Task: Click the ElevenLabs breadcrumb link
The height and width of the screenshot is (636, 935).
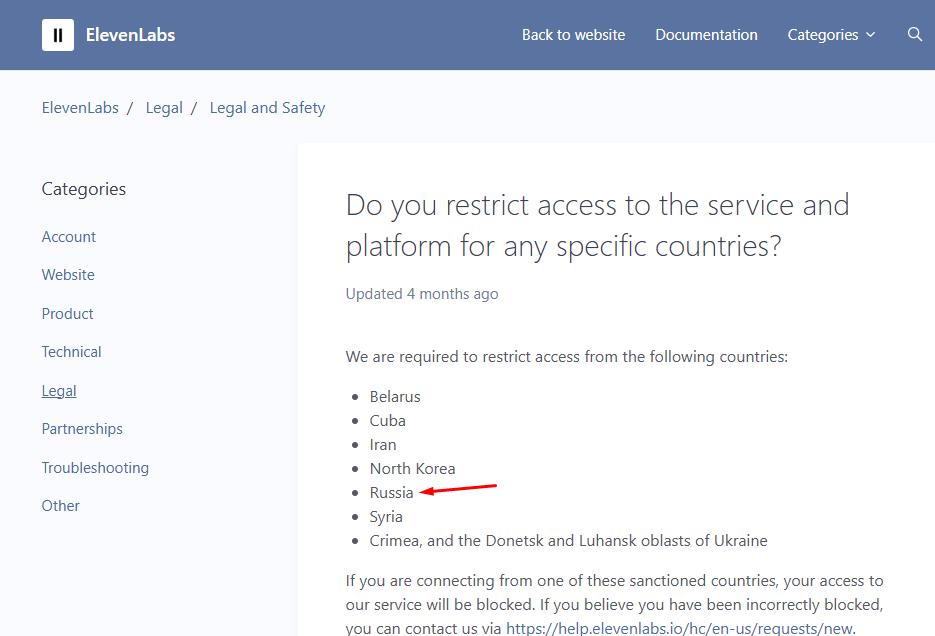Action: point(80,108)
